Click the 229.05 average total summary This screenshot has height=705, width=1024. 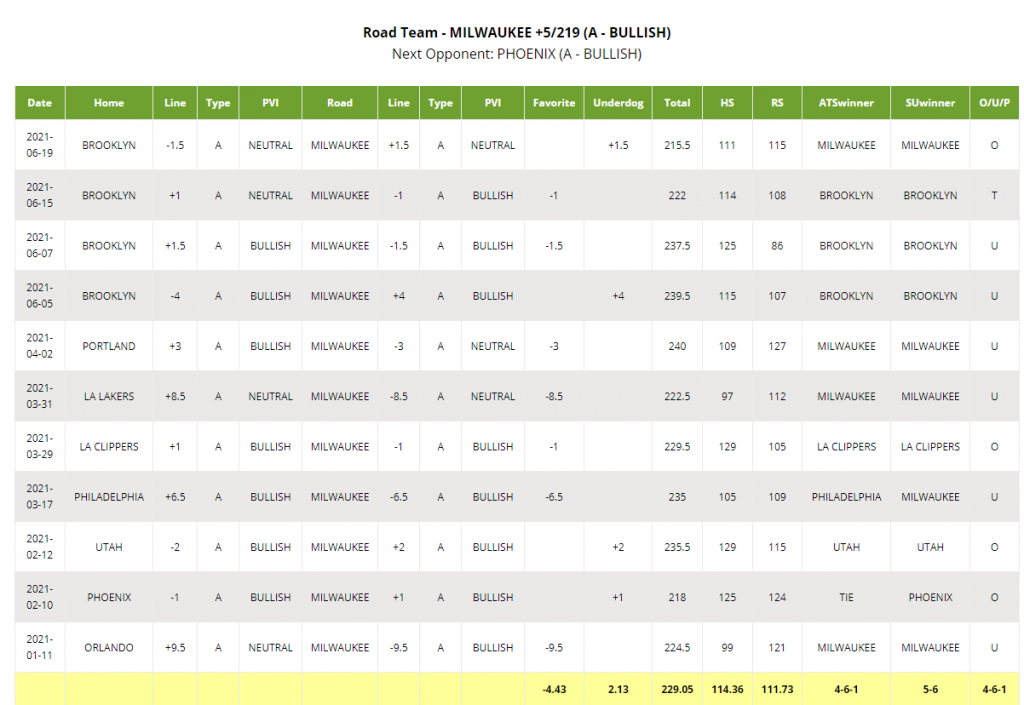pyautogui.click(x=677, y=689)
